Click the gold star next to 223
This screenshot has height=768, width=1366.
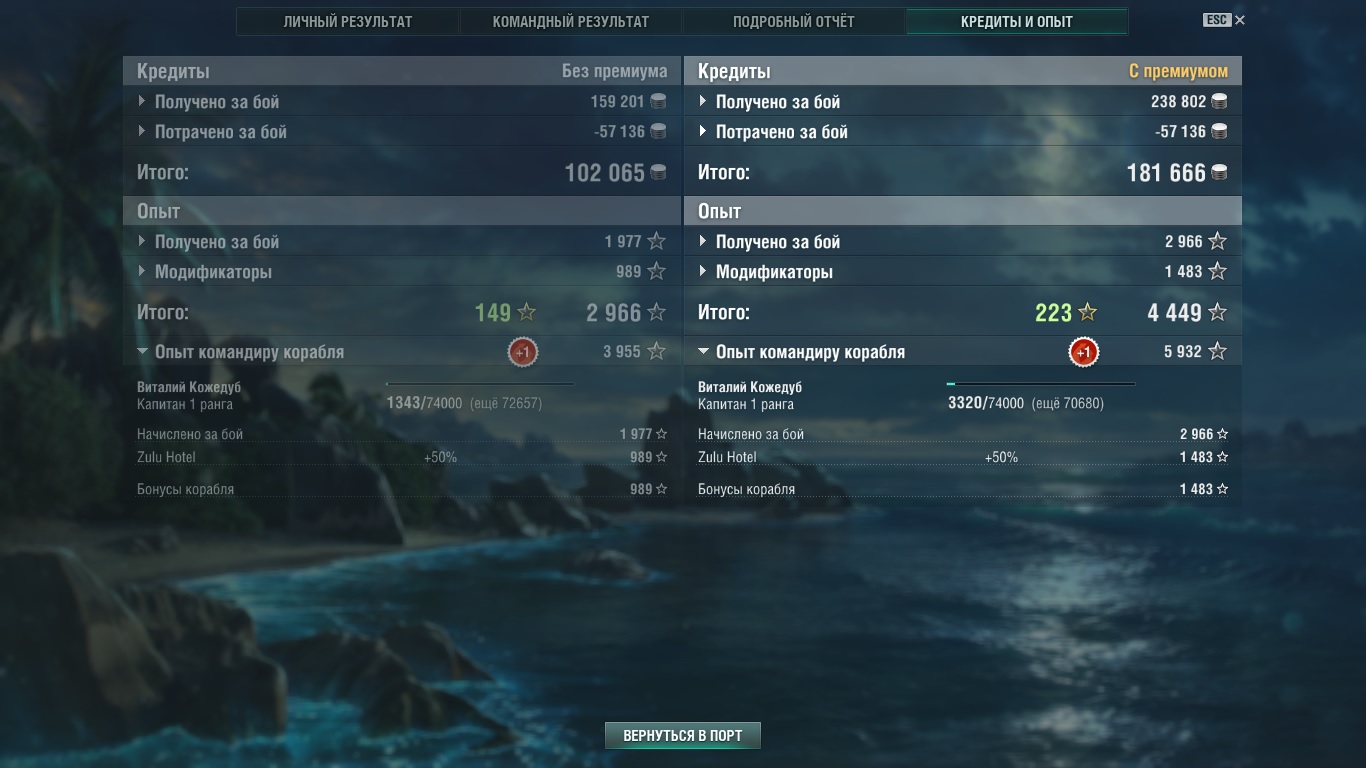(1087, 312)
